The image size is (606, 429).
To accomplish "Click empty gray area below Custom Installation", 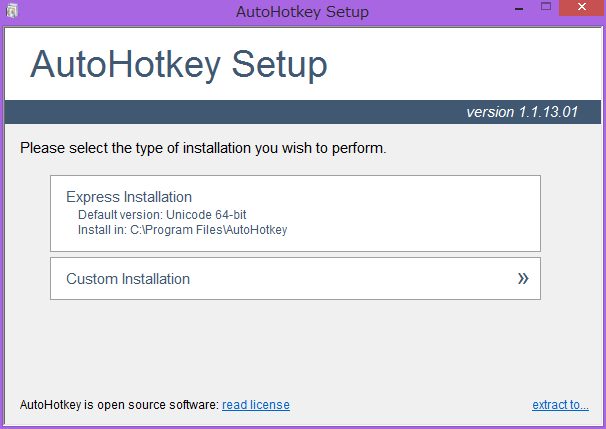I will pos(300,345).
